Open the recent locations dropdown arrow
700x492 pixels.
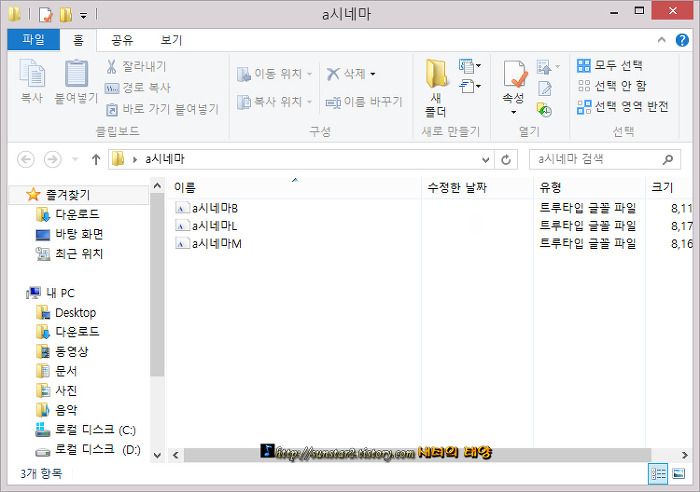75,159
